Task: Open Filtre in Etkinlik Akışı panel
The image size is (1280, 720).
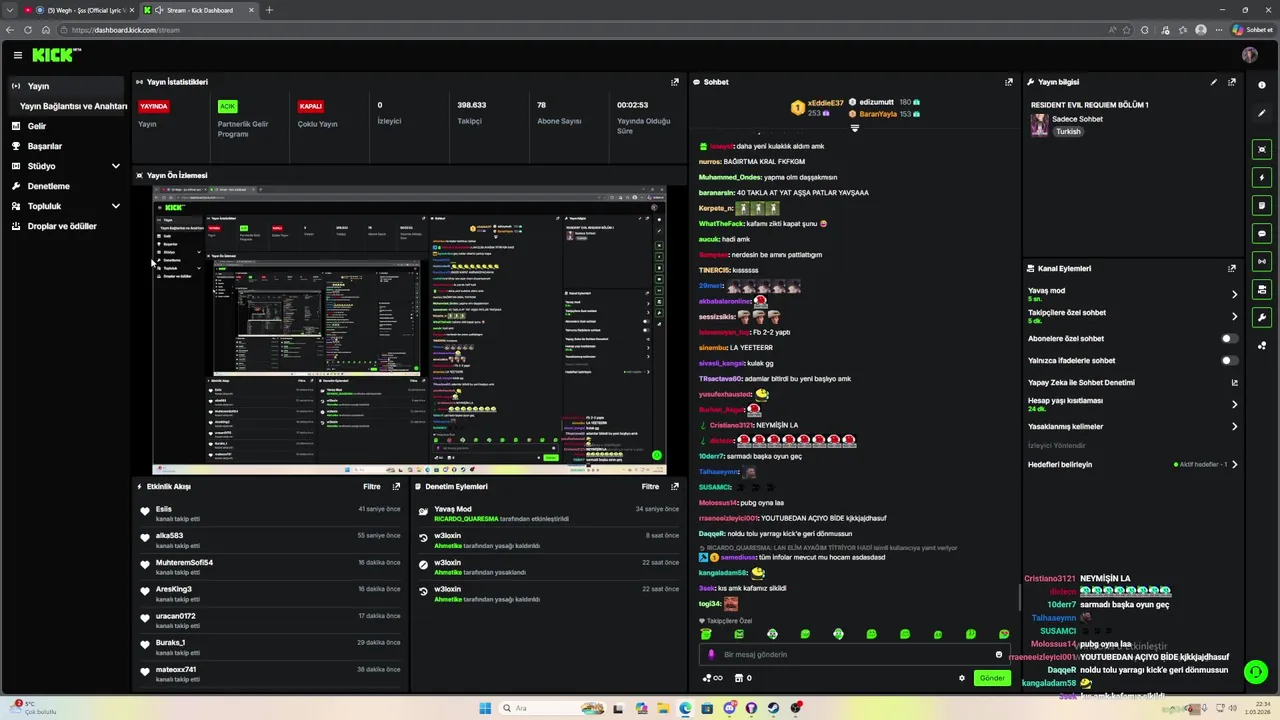Action: tap(371, 486)
